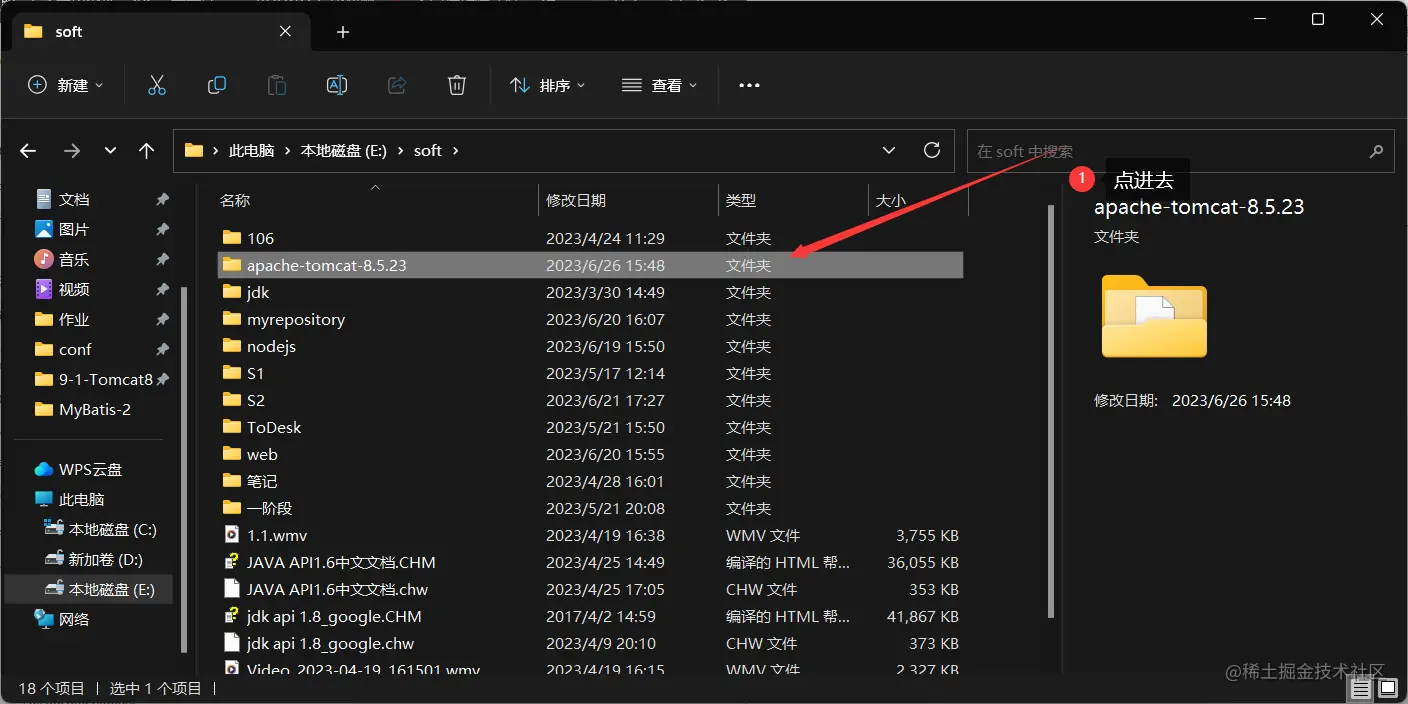
Task: Open the 新建 dropdown menu
Action: click(65, 85)
